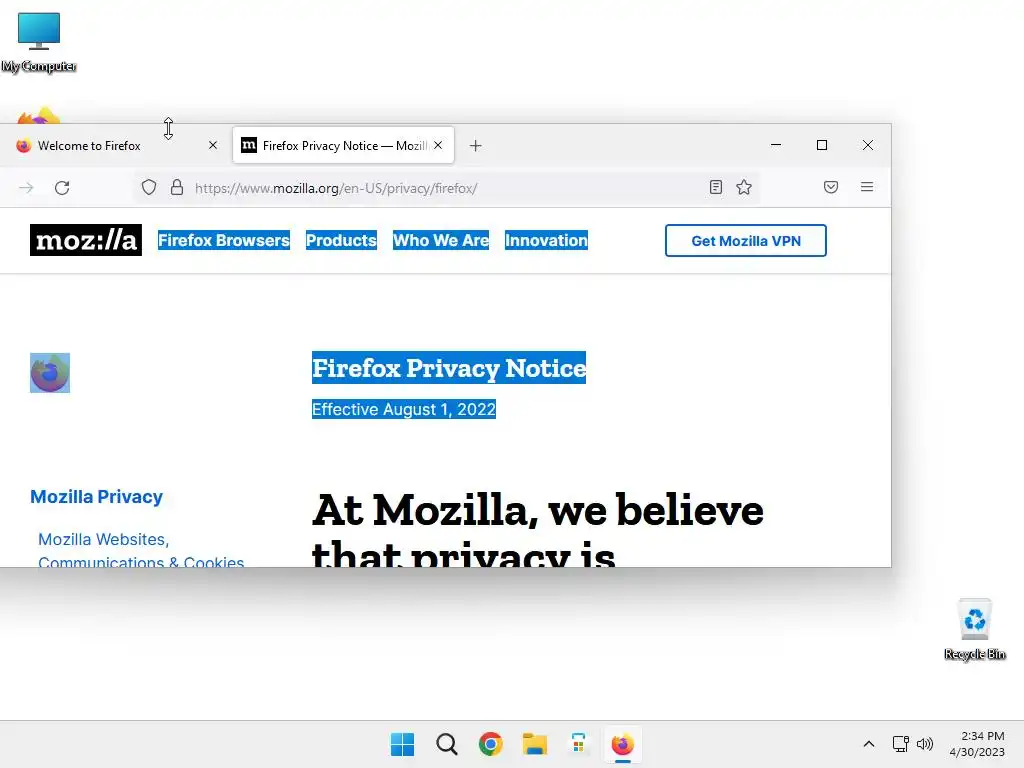
Task: Open a new tab with plus button
Action: click(475, 146)
